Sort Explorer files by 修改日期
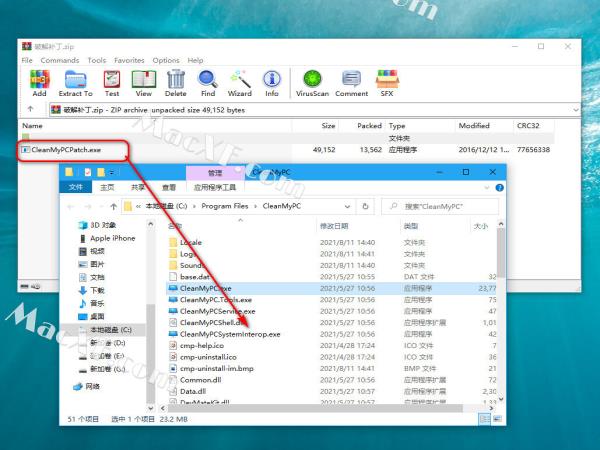This screenshot has width=600, height=450. [x=334, y=226]
